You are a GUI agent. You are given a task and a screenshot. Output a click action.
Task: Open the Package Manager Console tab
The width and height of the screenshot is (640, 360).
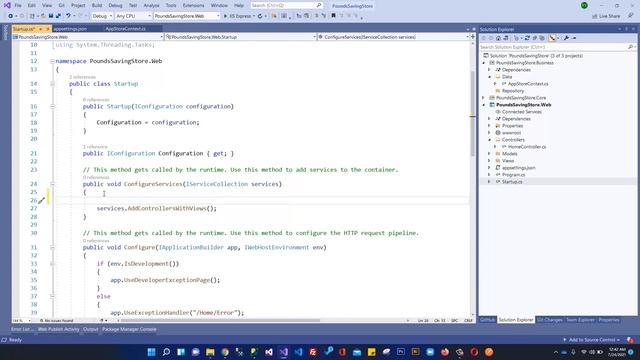point(129,329)
